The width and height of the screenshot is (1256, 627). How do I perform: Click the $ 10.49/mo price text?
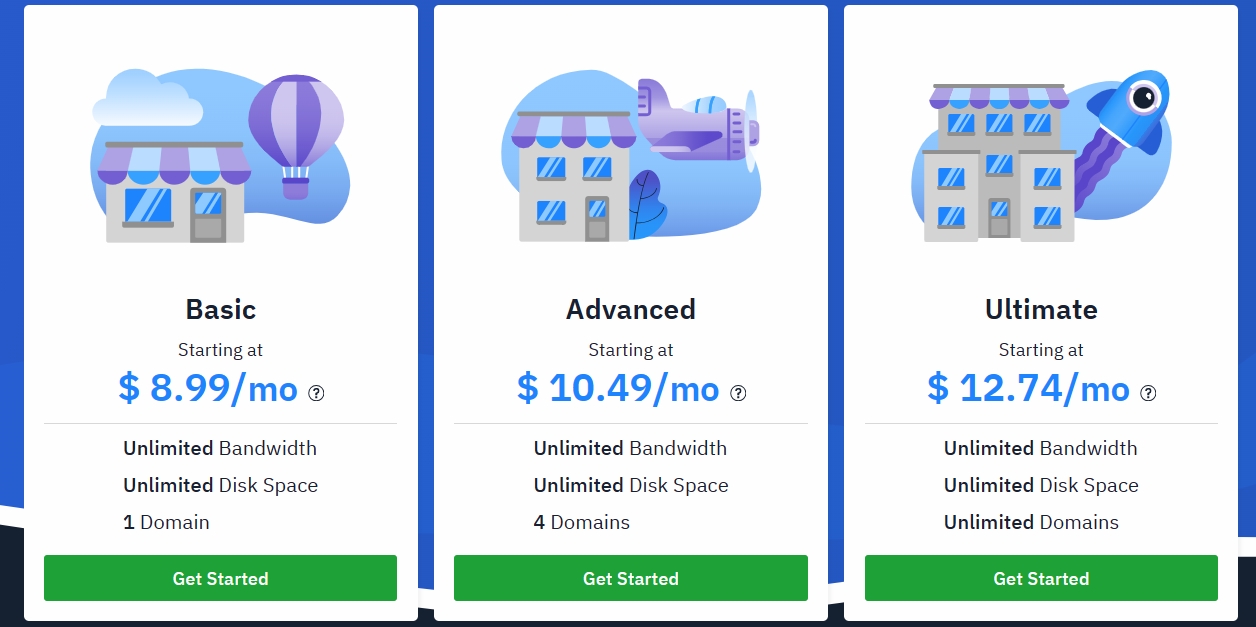618,388
